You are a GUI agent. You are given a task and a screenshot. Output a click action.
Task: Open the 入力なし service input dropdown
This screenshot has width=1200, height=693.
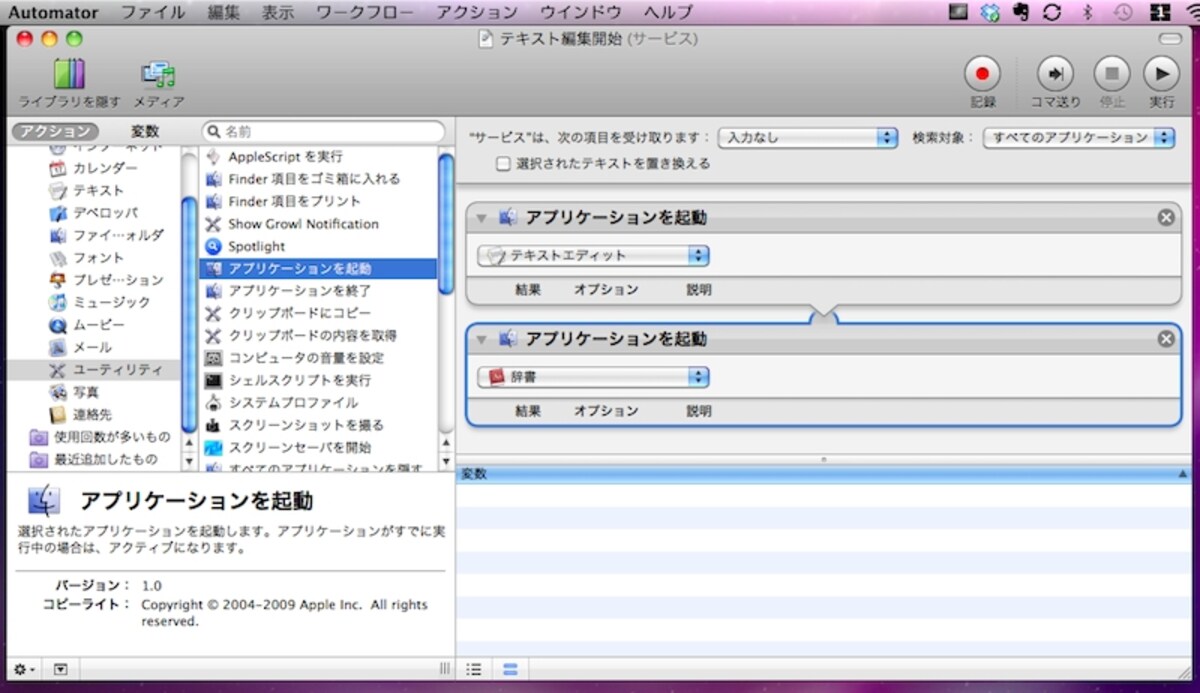click(808, 138)
